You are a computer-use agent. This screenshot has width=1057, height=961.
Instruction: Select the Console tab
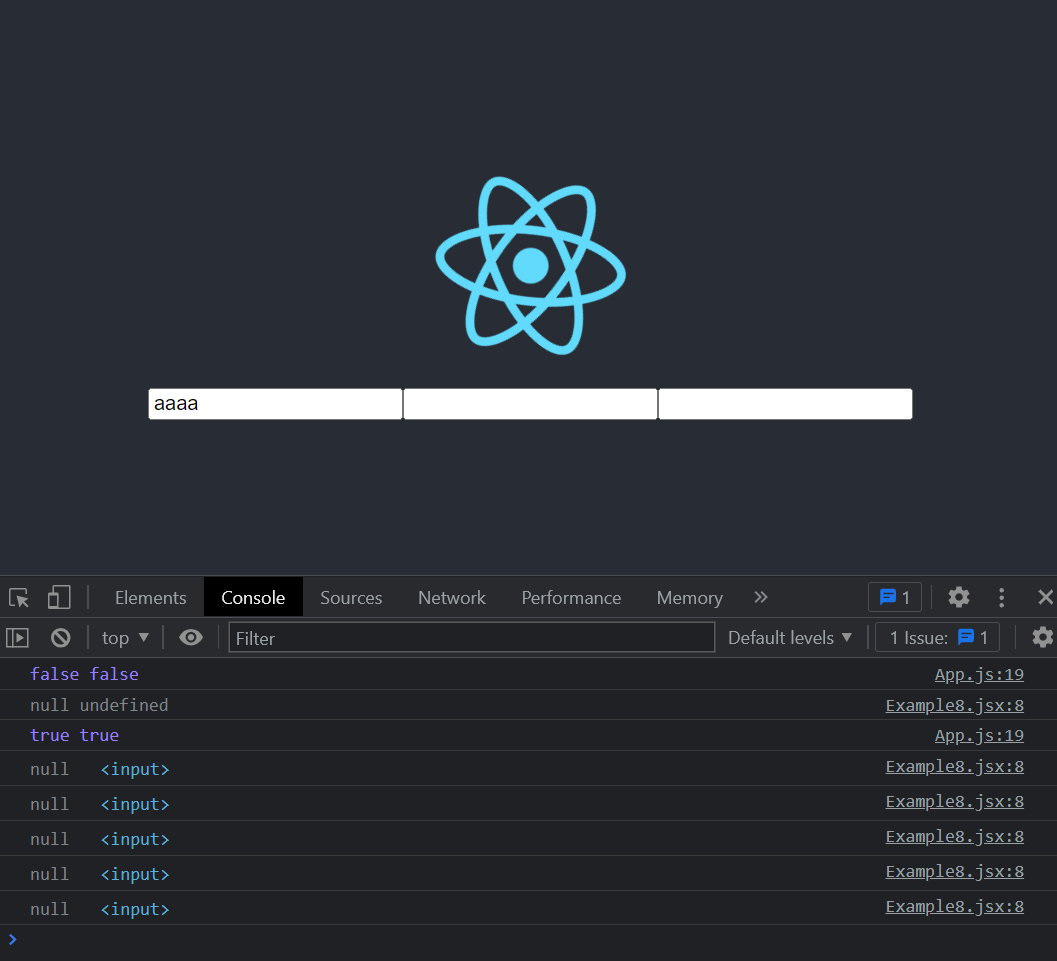point(253,598)
